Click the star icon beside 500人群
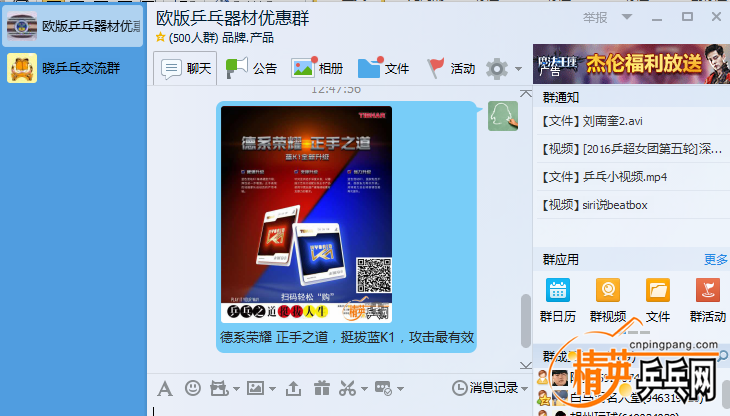 click(x=161, y=37)
